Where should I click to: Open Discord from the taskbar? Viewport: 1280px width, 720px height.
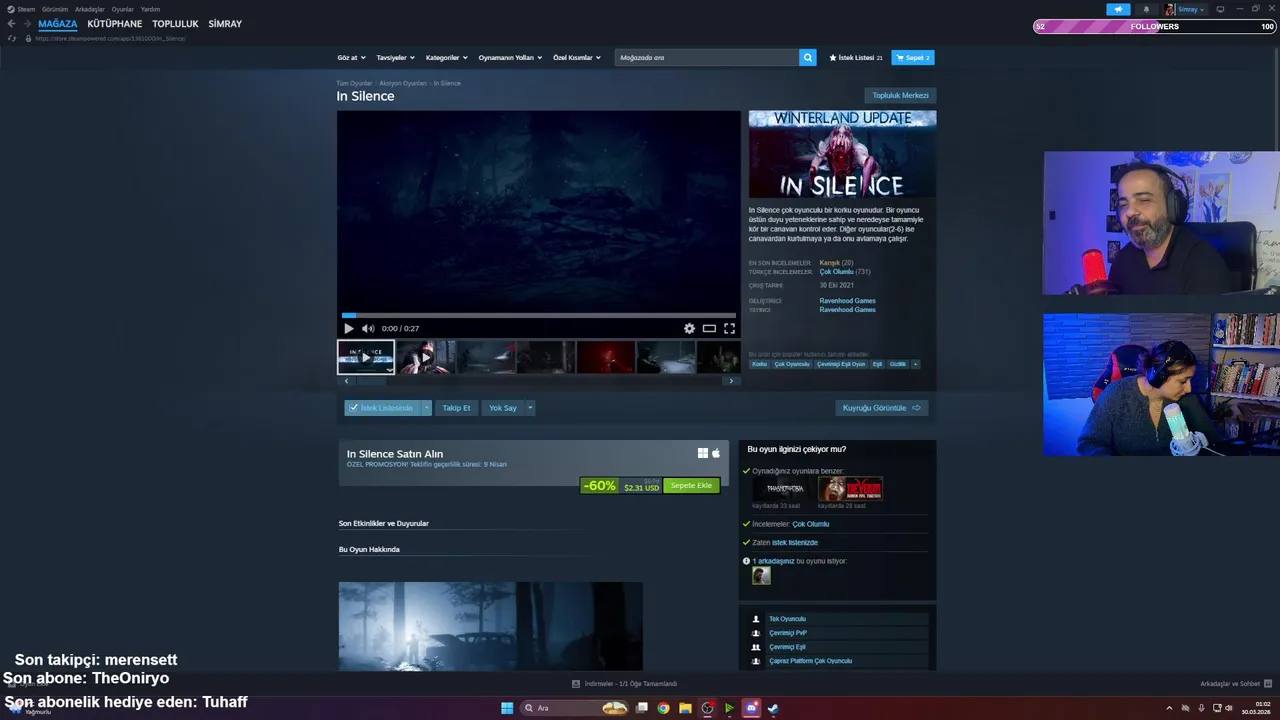[x=751, y=708]
